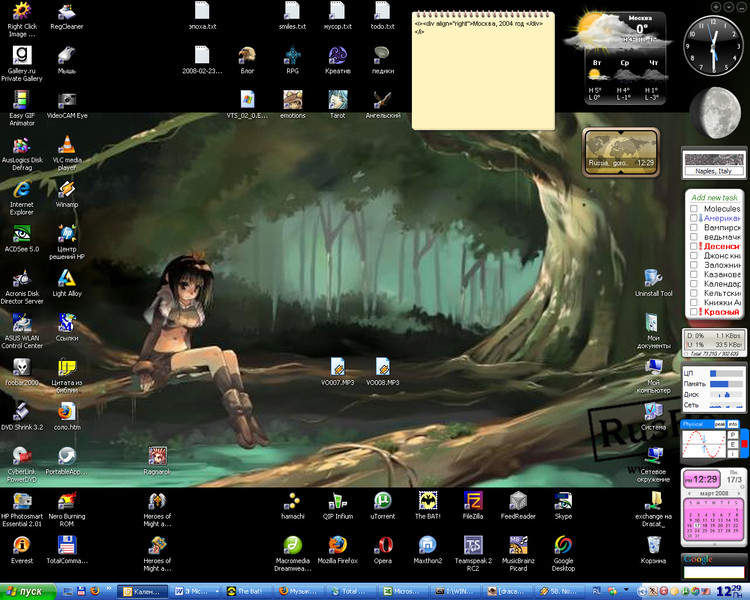This screenshot has width=750, height=600.
Task: Launch hamachi shortcut
Action: coord(293,505)
